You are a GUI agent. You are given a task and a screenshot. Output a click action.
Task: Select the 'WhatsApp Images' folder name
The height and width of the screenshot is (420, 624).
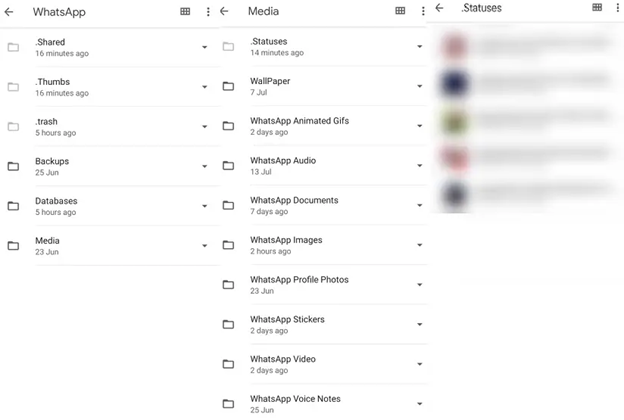click(x=286, y=240)
